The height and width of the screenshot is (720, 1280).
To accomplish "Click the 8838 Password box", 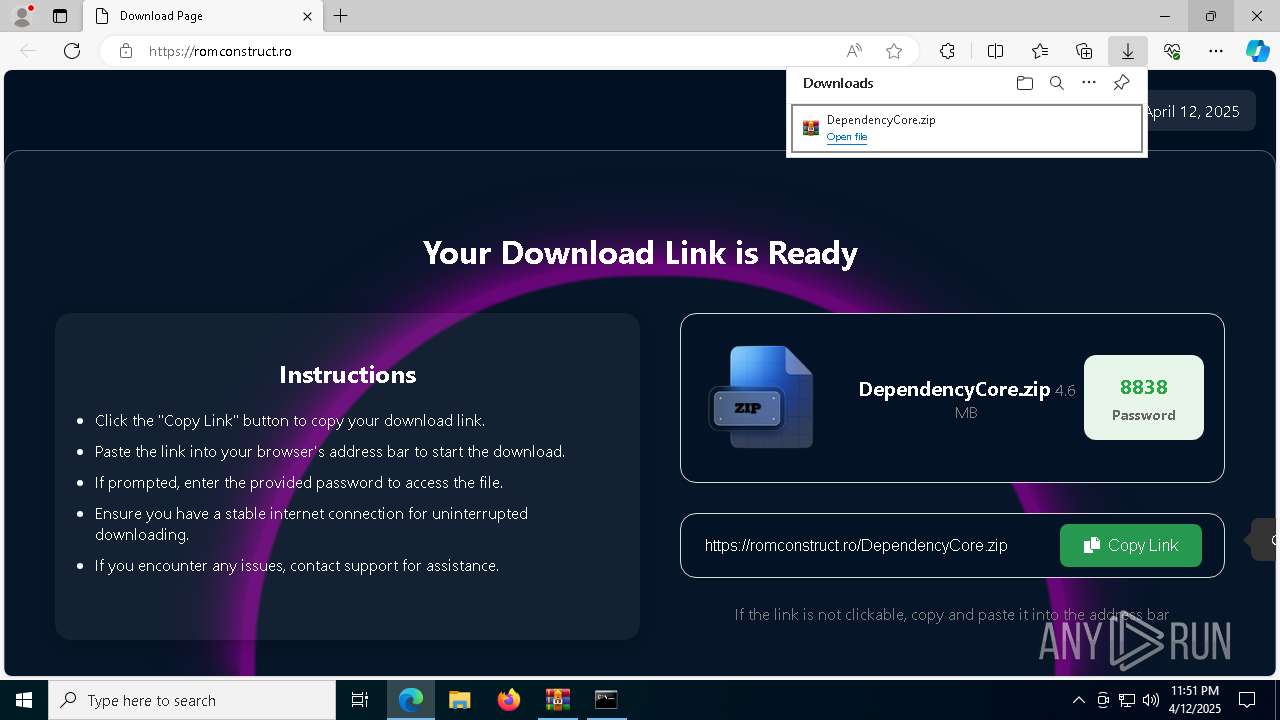I will click(1144, 397).
